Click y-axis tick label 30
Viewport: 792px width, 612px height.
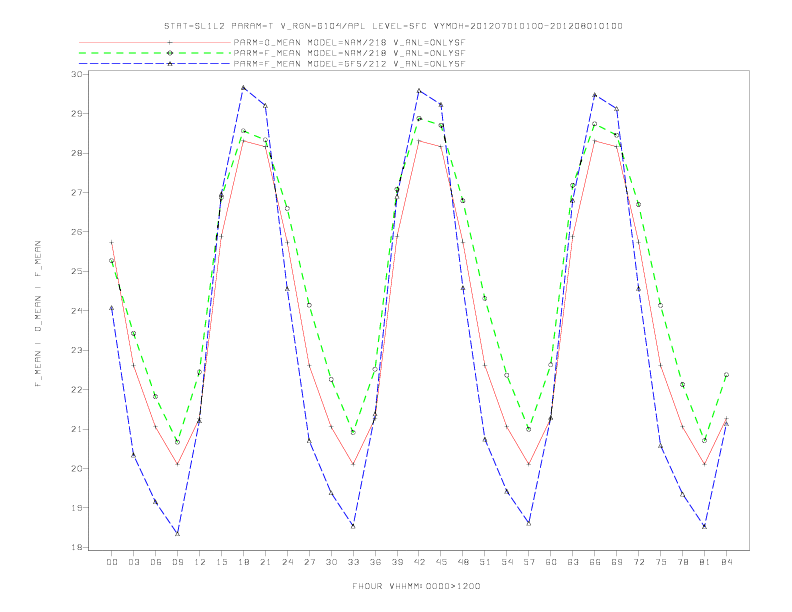click(x=77, y=74)
